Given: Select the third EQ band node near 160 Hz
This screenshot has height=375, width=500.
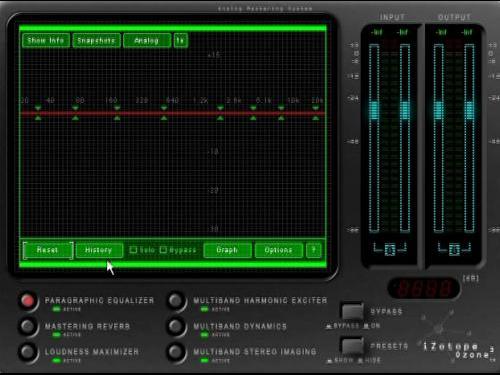Looking at the screenshot, I should (x=117, y=113).
